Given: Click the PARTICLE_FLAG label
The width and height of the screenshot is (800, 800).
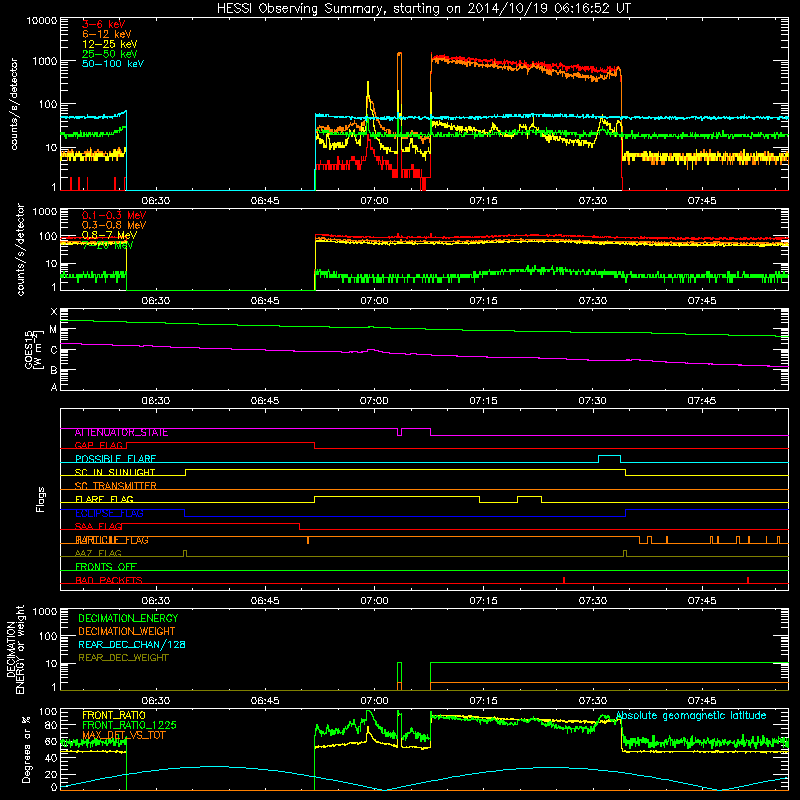Looking at the screenshot, I should click(112, 540).
